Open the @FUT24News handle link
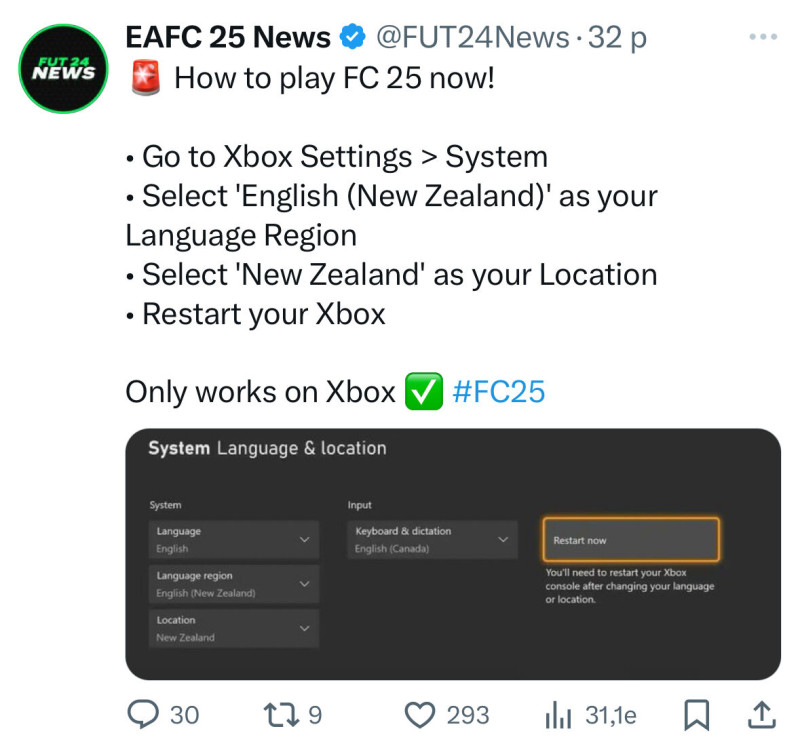This screenshot has height=750, width=800. pyautogui.click(x=472, y=37)
